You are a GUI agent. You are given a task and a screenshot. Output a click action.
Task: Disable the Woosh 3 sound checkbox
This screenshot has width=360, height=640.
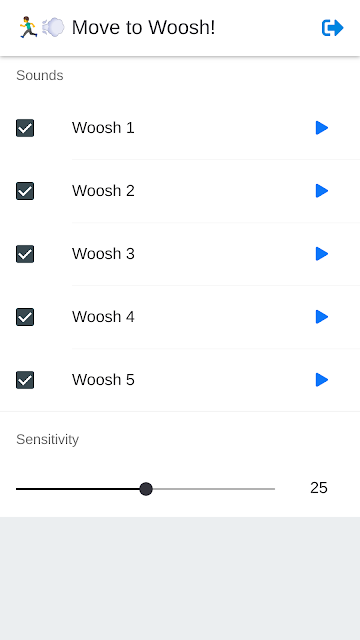coord(25,254)
